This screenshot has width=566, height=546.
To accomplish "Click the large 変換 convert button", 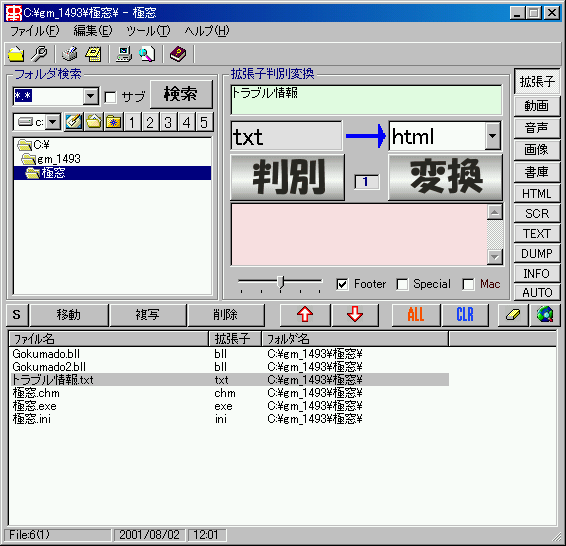I will click(x=445, y=177).
